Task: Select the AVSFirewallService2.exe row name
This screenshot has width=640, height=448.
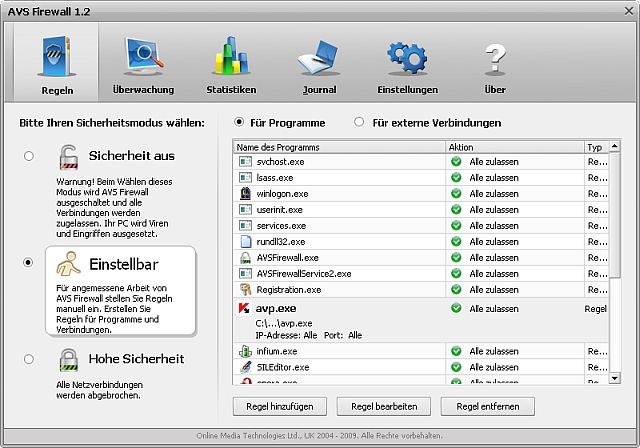Action: coord(304,274)
